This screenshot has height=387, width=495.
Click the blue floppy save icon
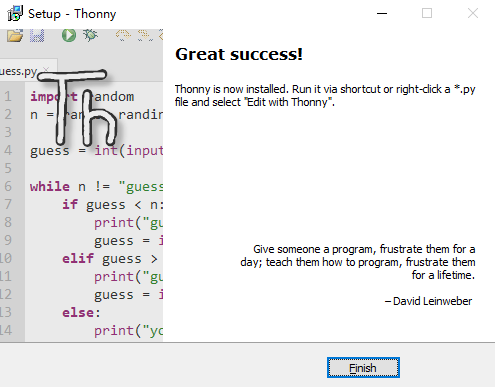[37, 36]
